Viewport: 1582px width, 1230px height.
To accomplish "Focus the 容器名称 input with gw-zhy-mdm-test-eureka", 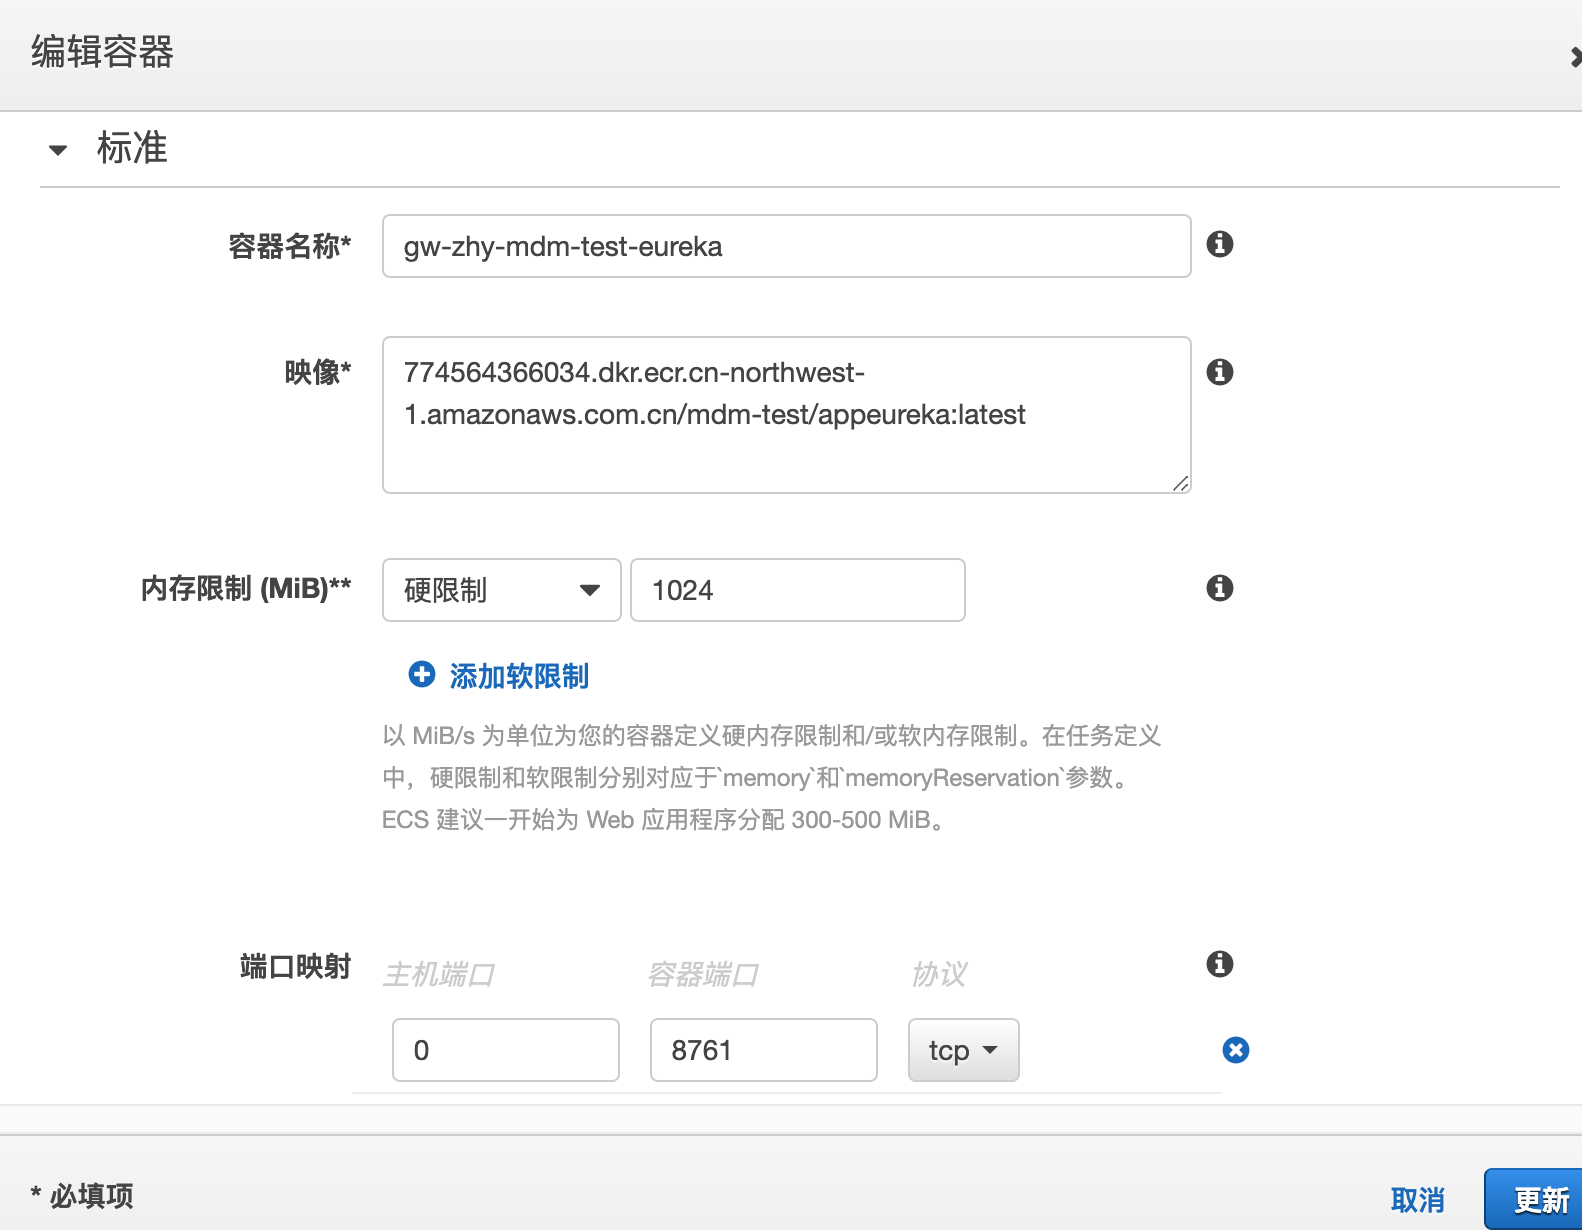I will click(786, 246).
